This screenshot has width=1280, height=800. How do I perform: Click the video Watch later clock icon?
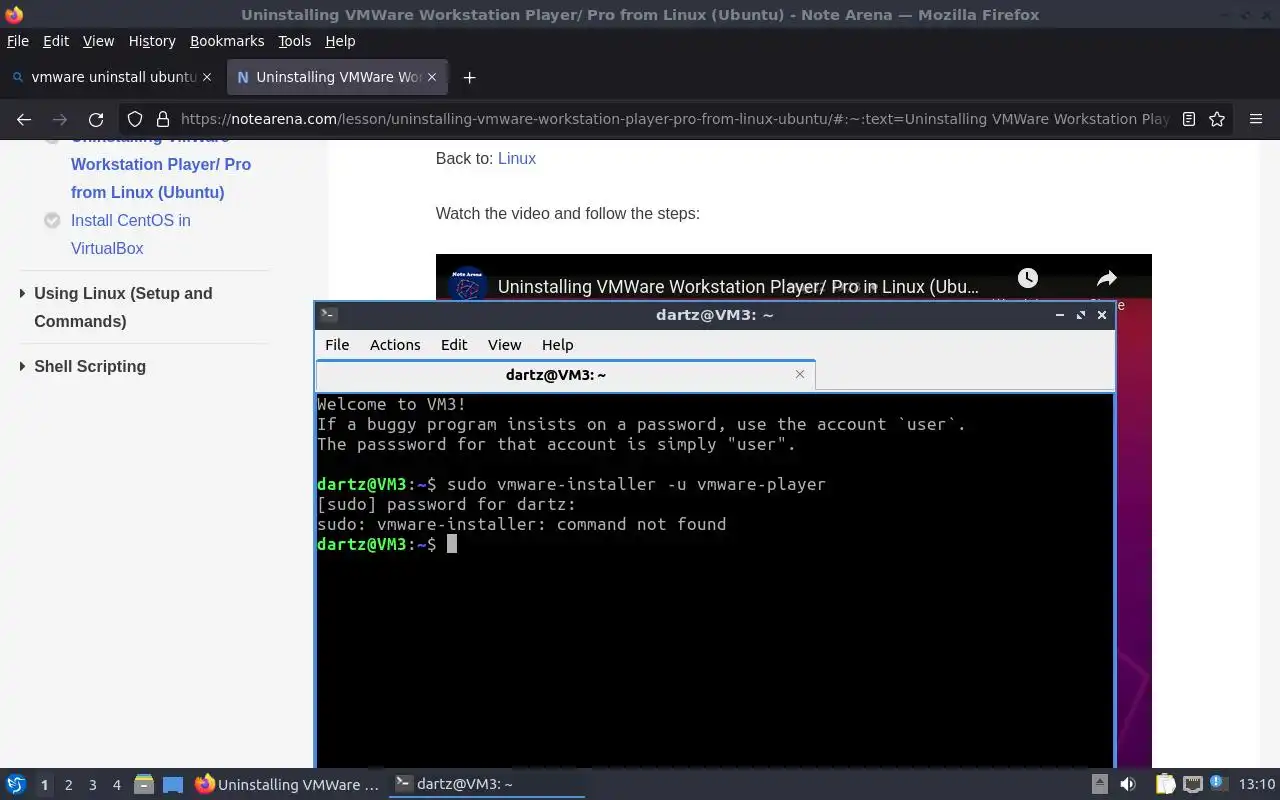pyautogui.click(x=1027, y=278)
